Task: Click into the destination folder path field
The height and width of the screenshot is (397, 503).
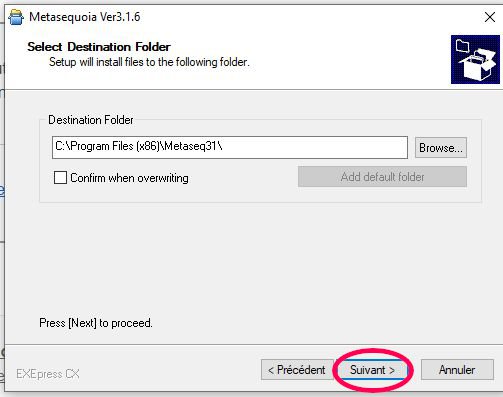Action: point(230,147)
